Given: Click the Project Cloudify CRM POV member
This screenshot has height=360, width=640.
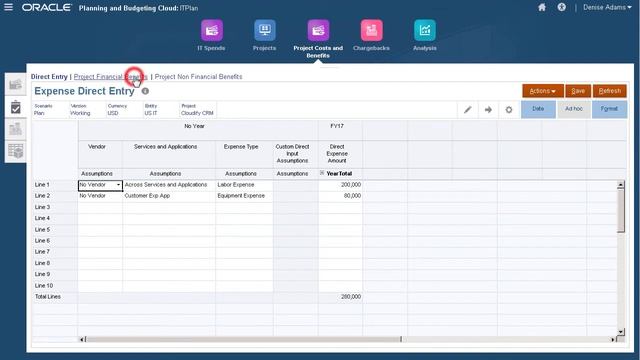Looking at the screenshot, I should click(198, 109).
